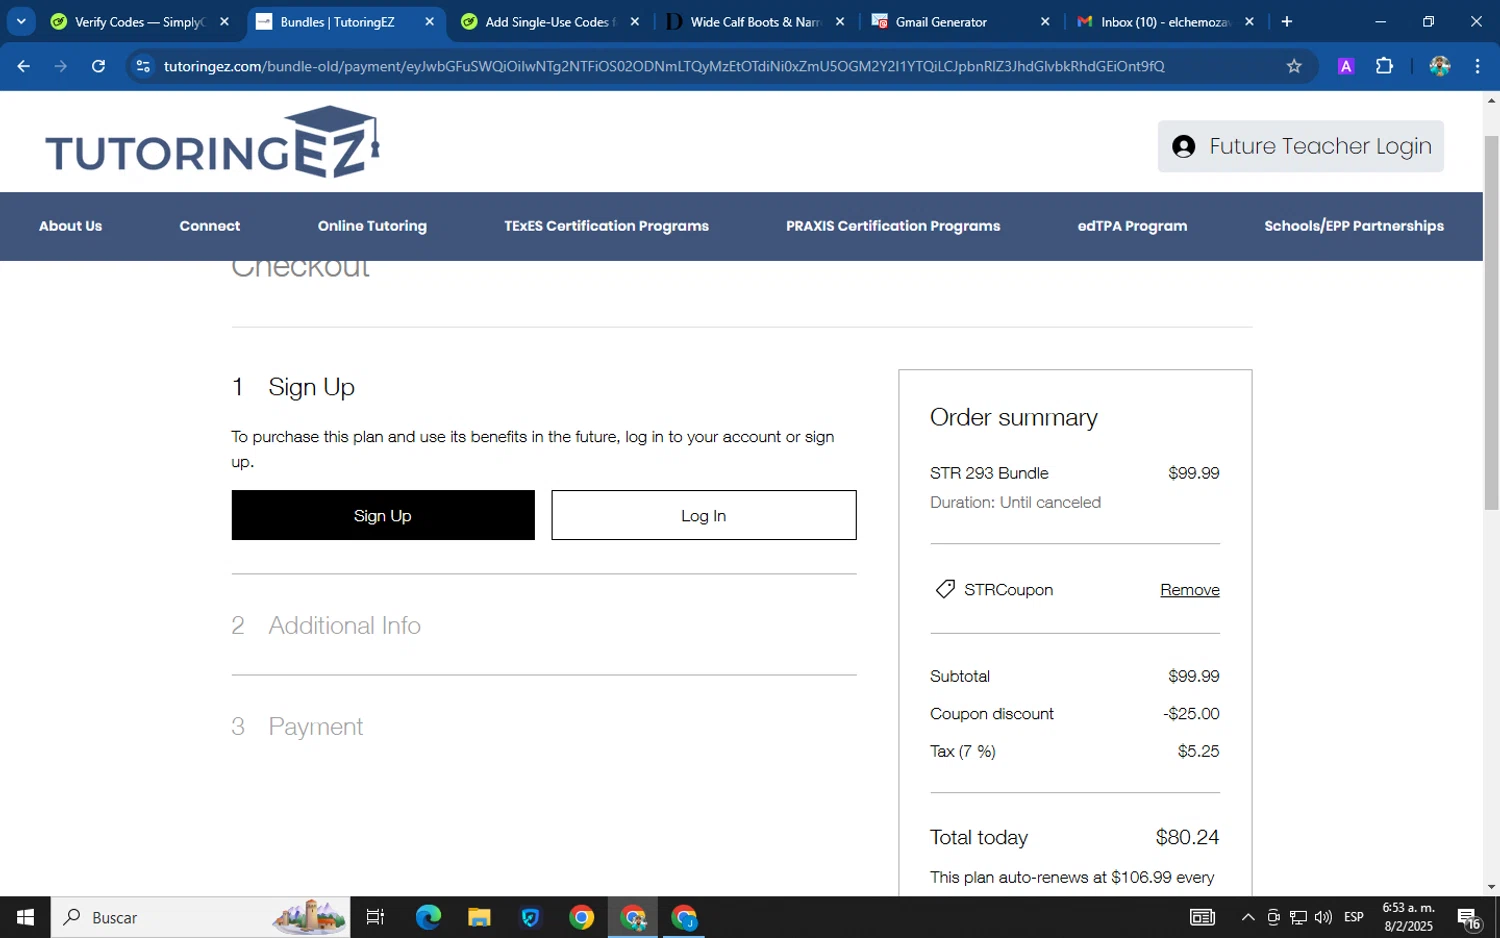Click the Coupon discount -$25.00 value
The width and height of the screenshot is (1500, 938).
pyautogui.click(x=1191, y=714)
